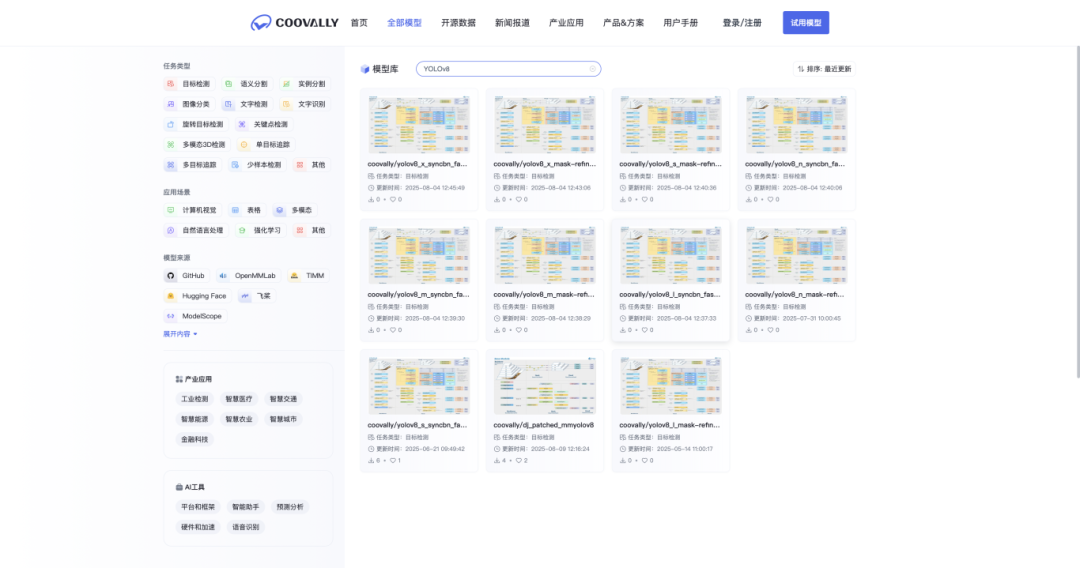Click the 试用模型 button
The height and width of the screenshot is (568, 1080).
806,23
